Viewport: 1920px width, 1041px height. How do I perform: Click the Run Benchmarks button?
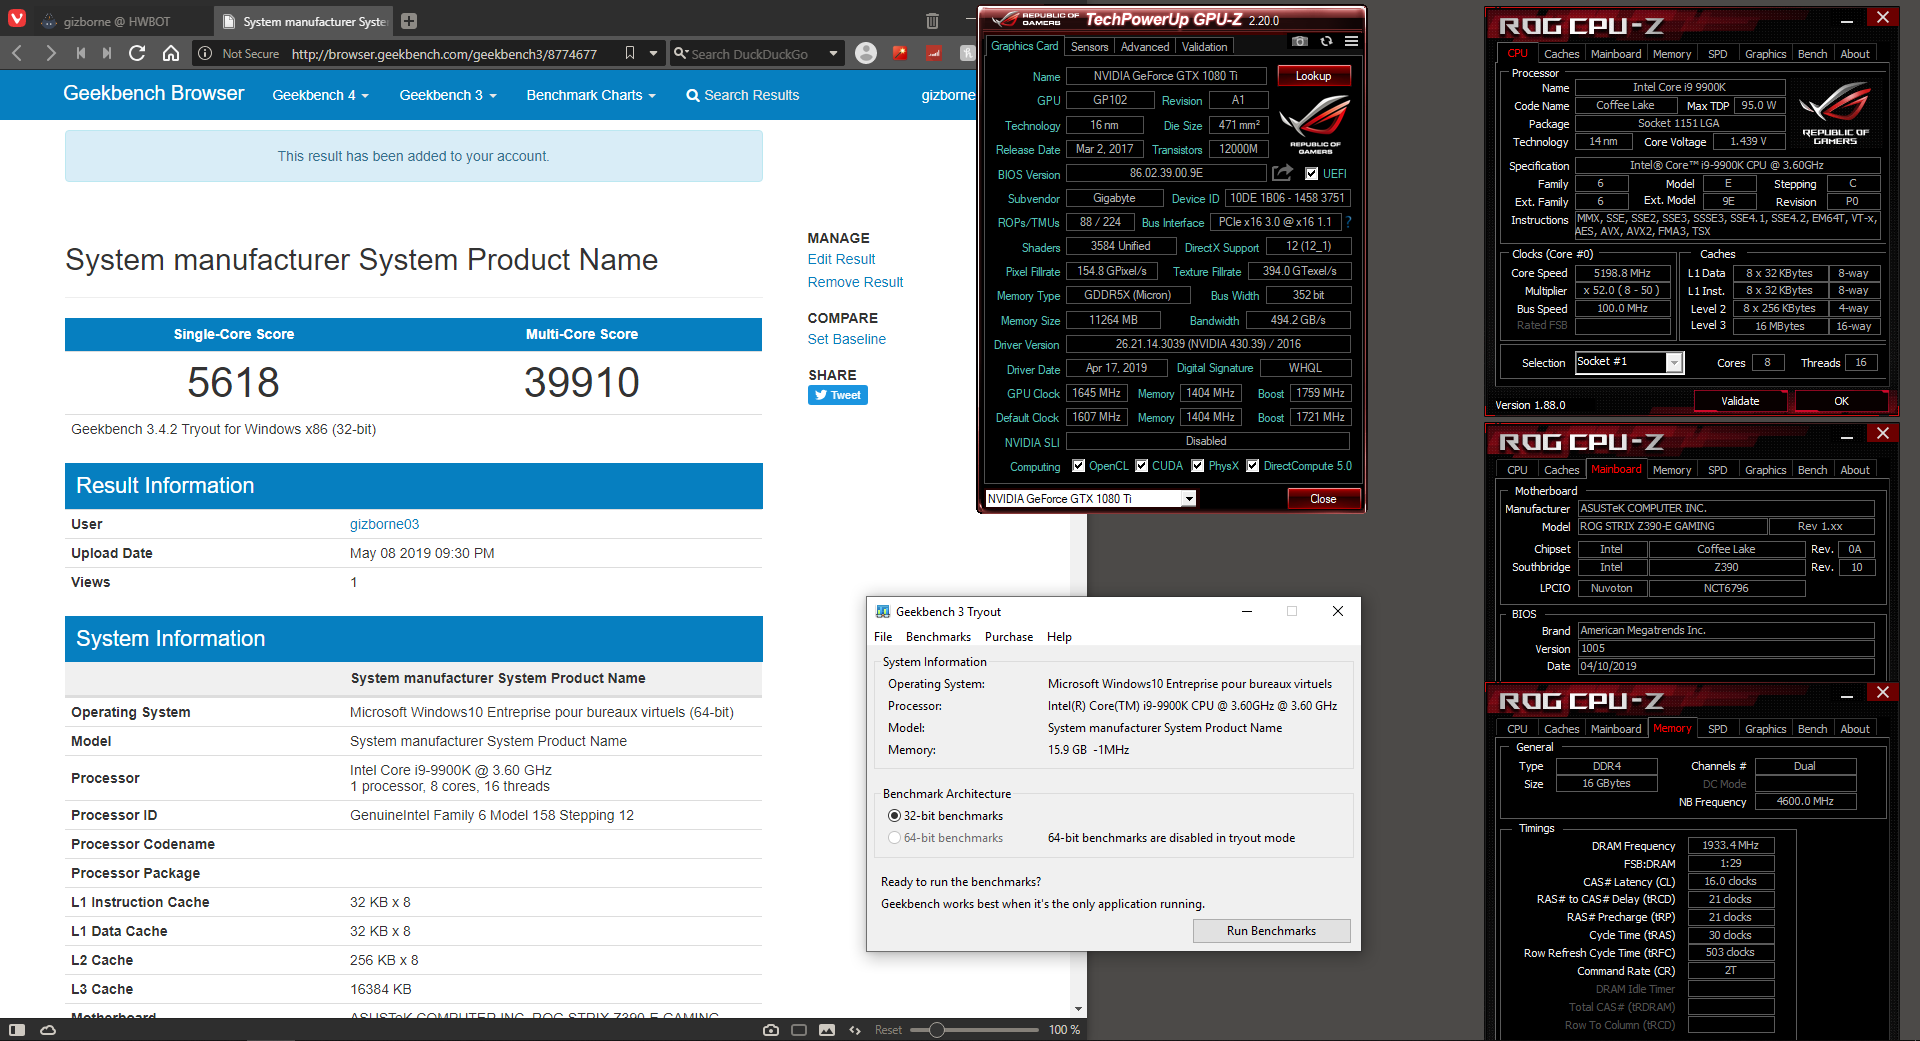click(x=1271, y=931)
